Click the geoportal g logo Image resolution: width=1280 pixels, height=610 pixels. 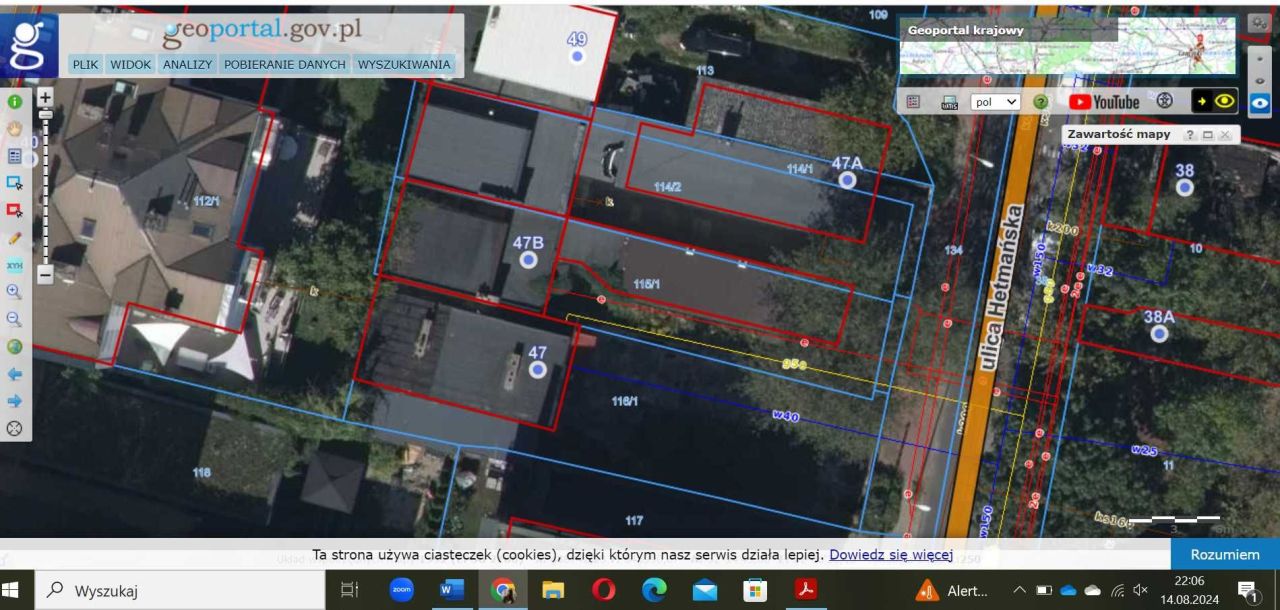click(x=29, y=45)
